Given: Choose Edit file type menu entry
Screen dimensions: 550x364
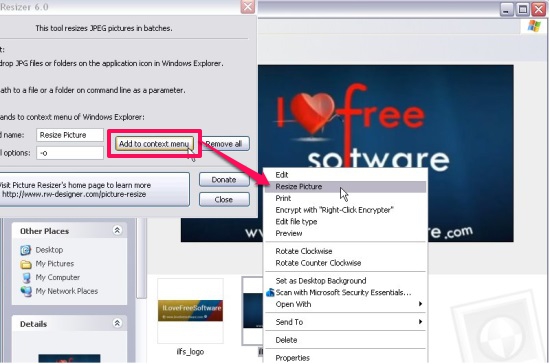Looking at the screenshot, I should pos(346,222).
